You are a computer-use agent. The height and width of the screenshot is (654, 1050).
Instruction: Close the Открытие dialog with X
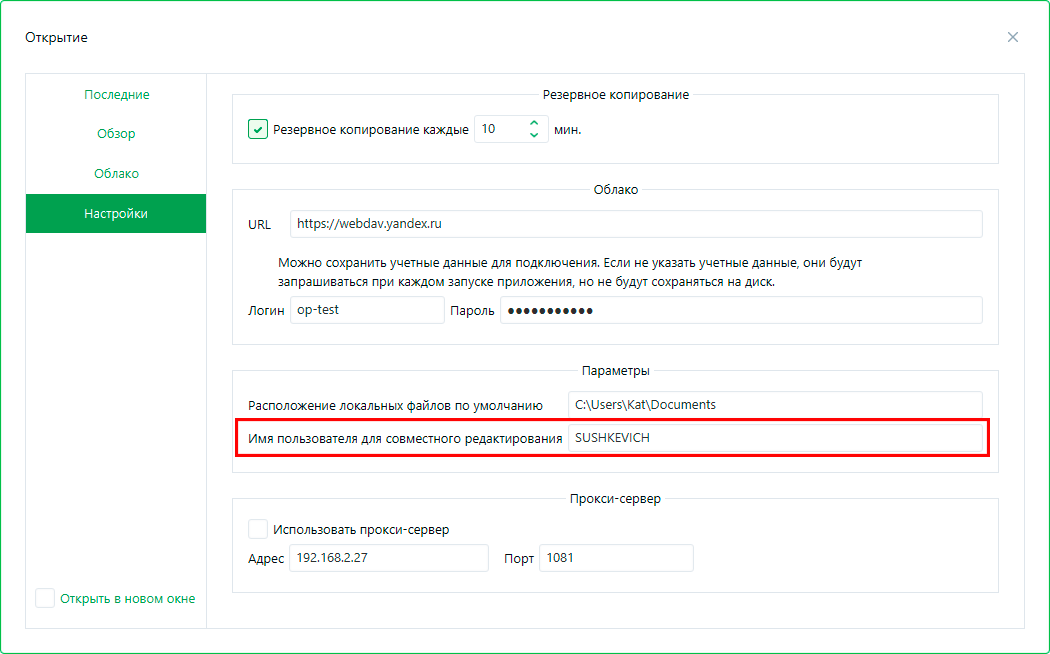(x=1013, y=37)
